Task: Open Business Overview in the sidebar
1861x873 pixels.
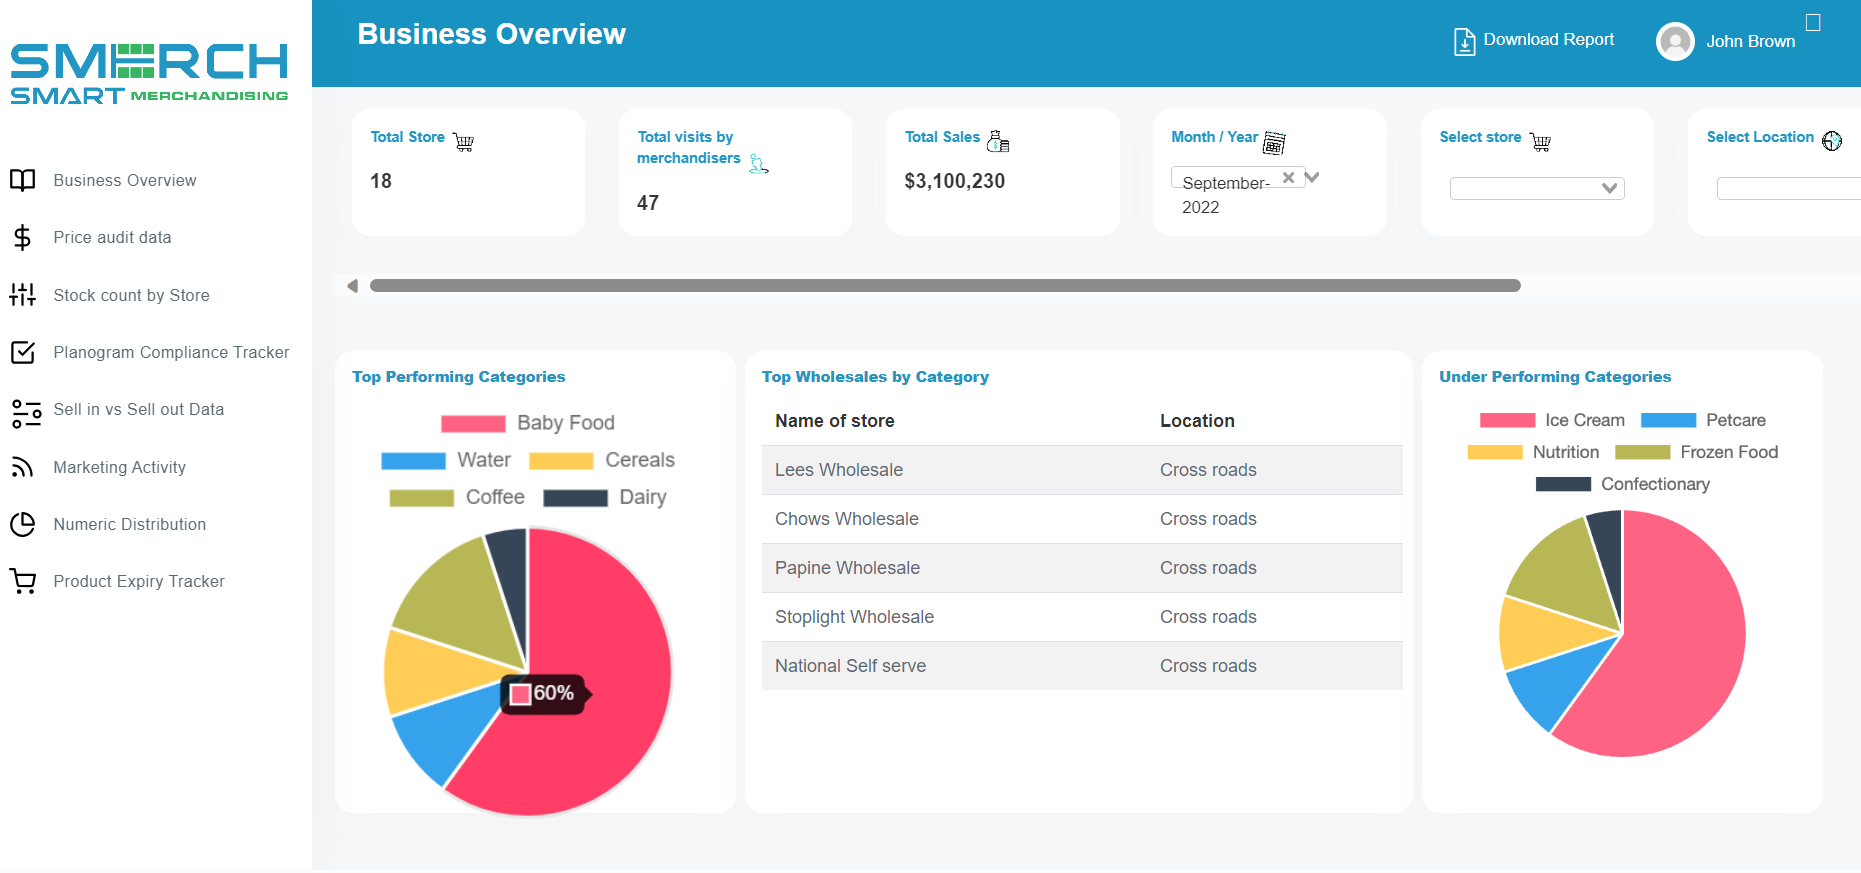Action: click(x=125, y=181)
